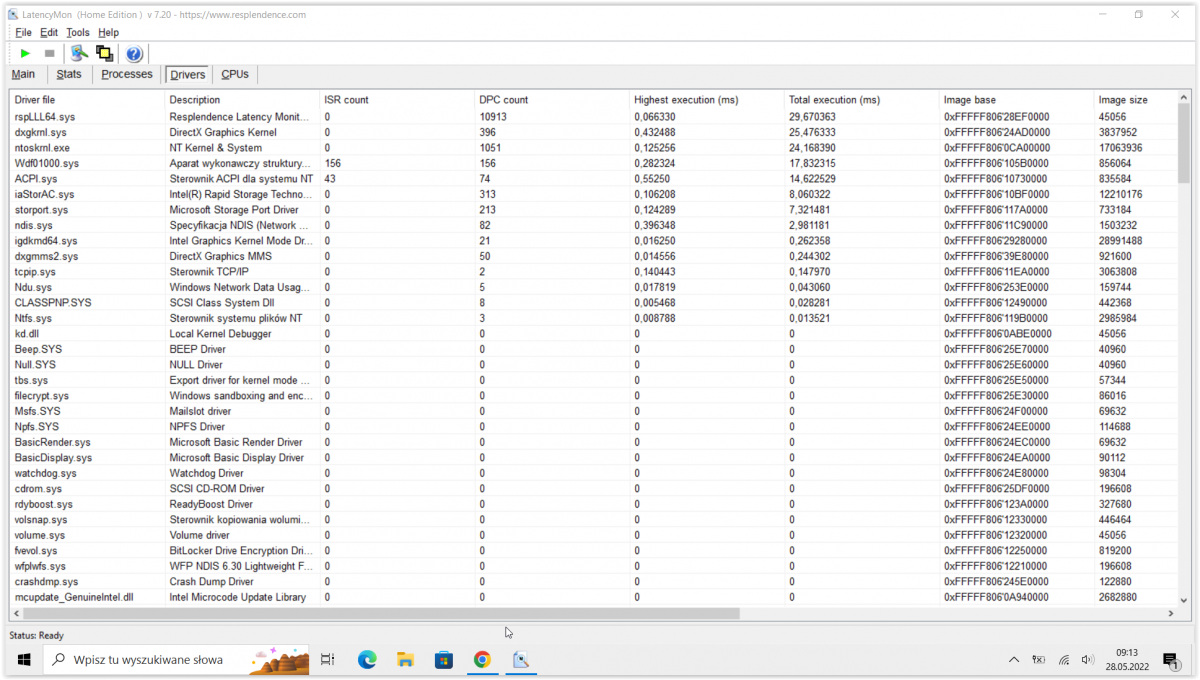Sort by Highest execution (ms) header
Screen dimensions: 1200x680
707,100
